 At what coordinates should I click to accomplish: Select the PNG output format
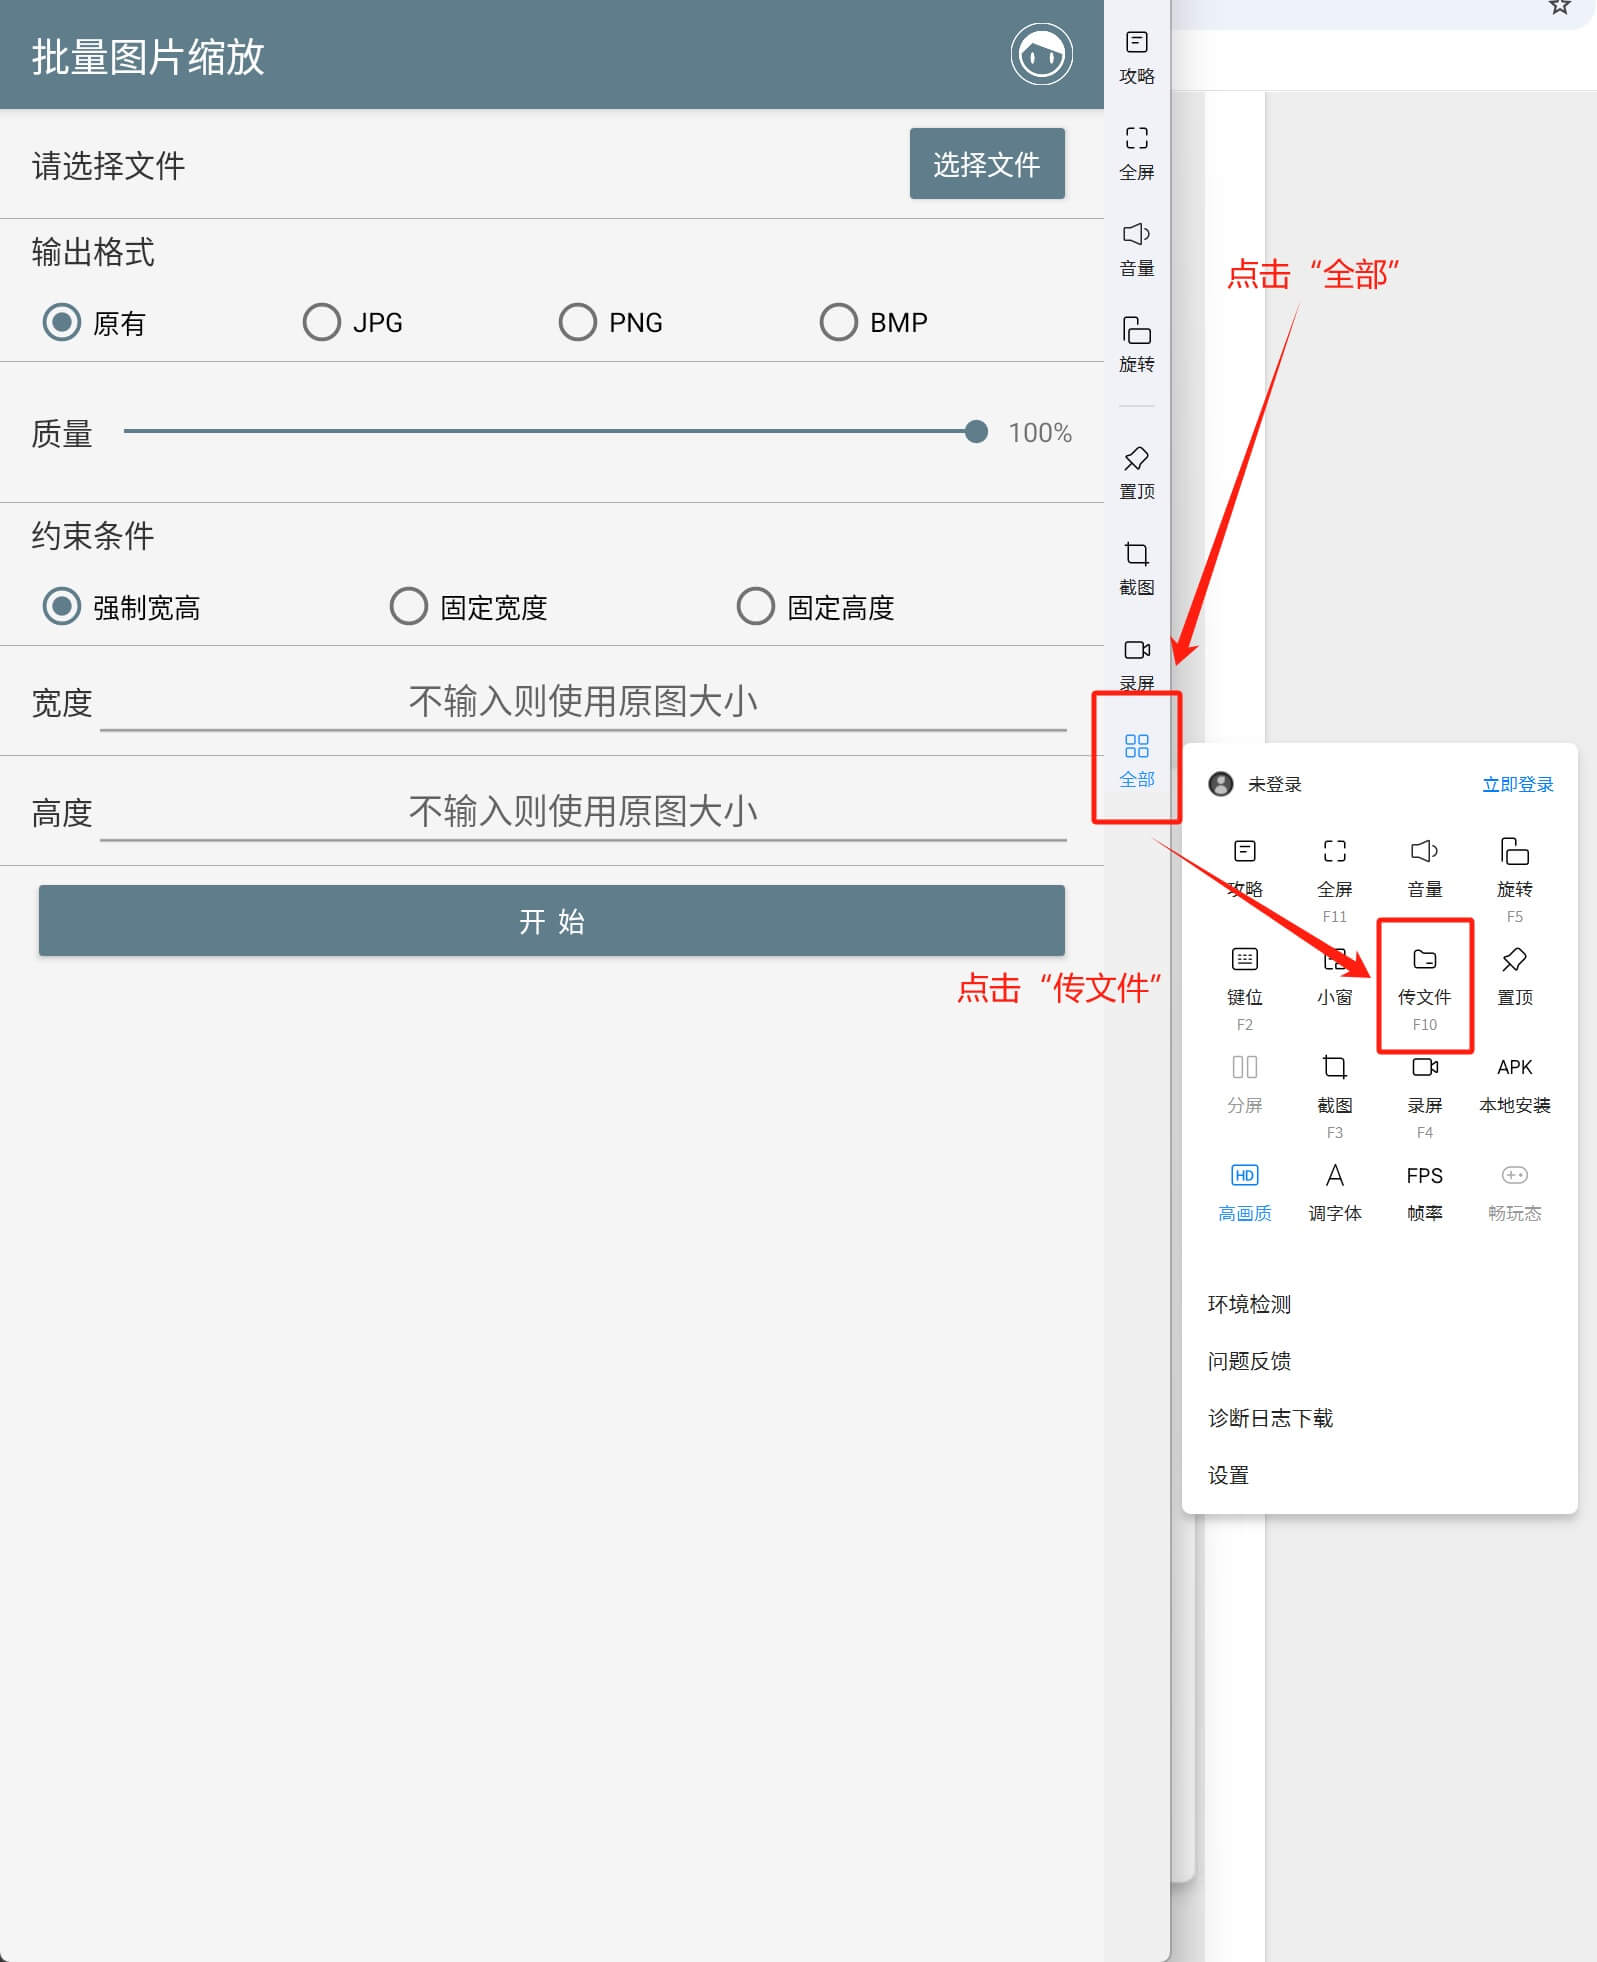577,323
